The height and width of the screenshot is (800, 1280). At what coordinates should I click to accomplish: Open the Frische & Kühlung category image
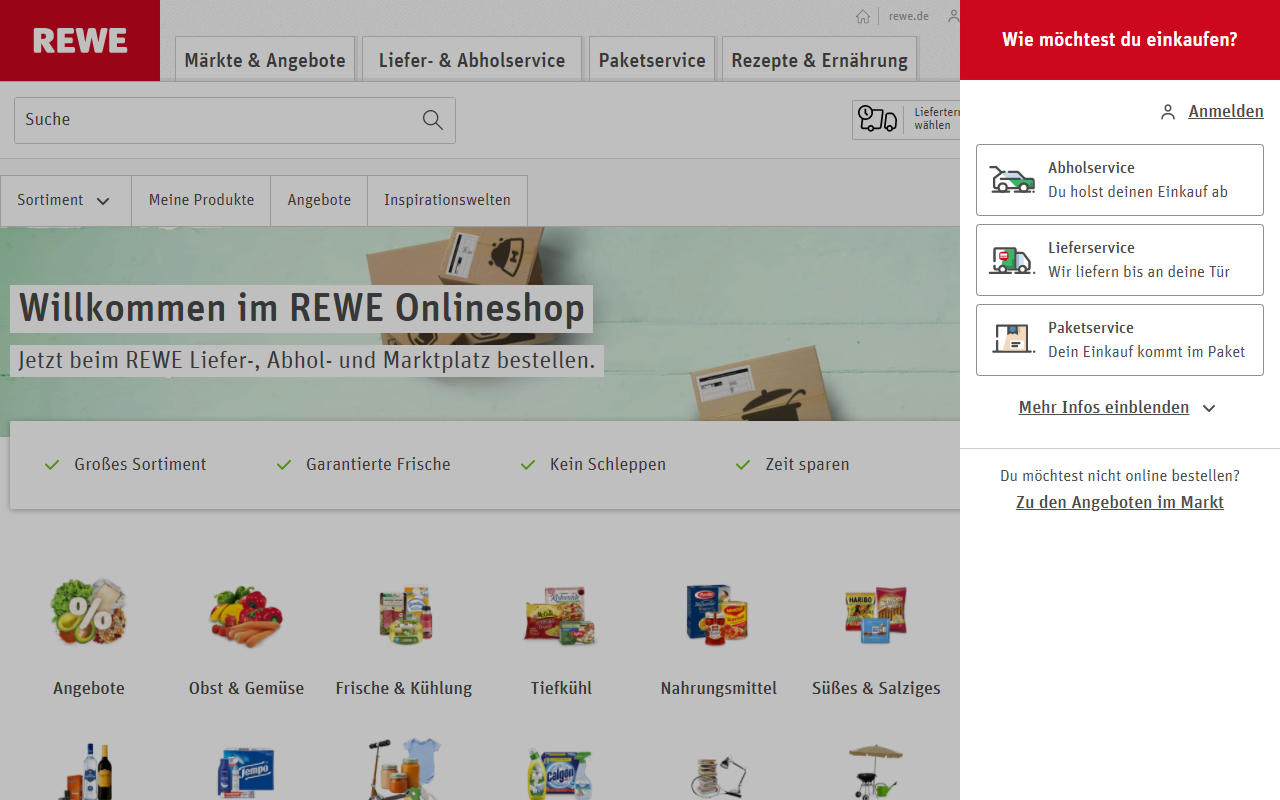click(404, 613)
